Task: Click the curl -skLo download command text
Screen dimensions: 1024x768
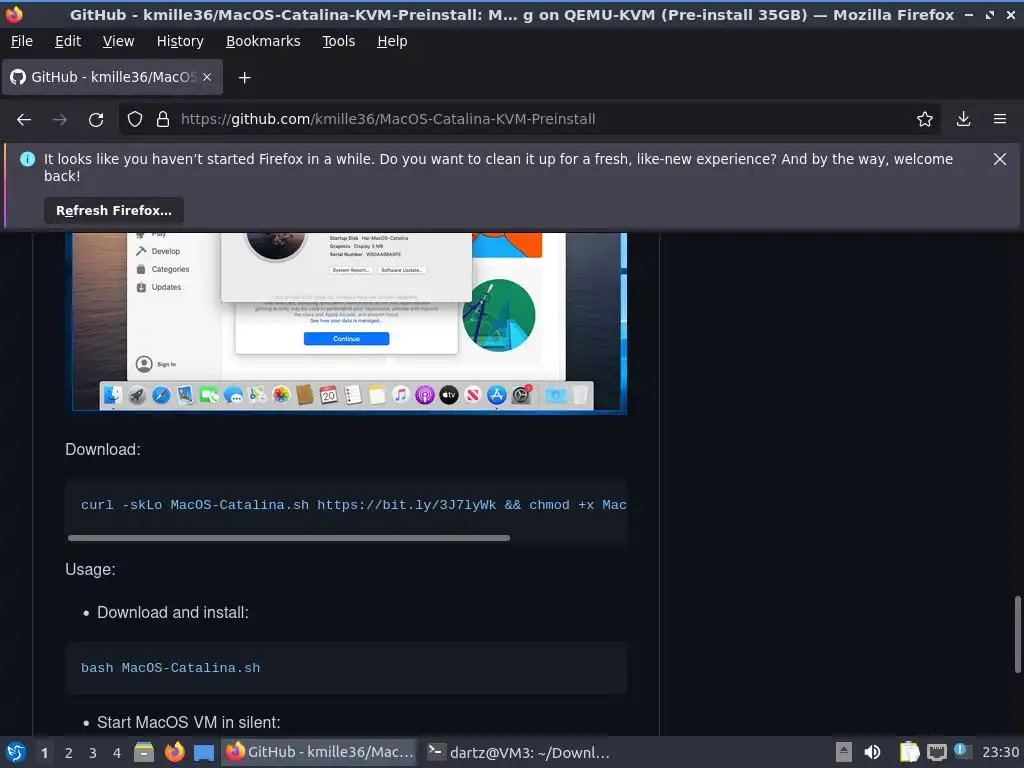Action: [353, 505]
